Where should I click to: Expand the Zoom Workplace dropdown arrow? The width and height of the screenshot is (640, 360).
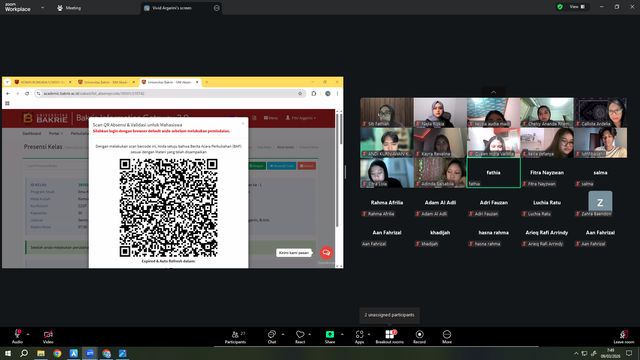coord(42,7)
